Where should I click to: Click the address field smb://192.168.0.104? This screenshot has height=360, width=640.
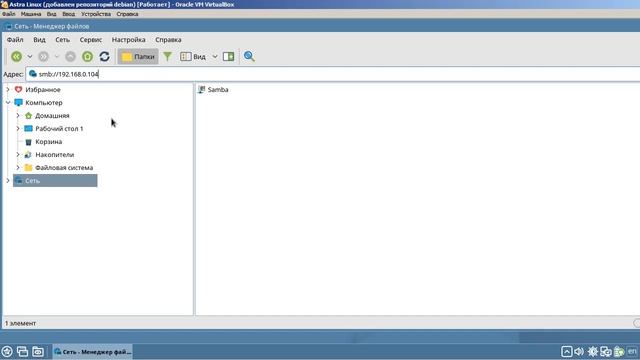coord(332,74)
